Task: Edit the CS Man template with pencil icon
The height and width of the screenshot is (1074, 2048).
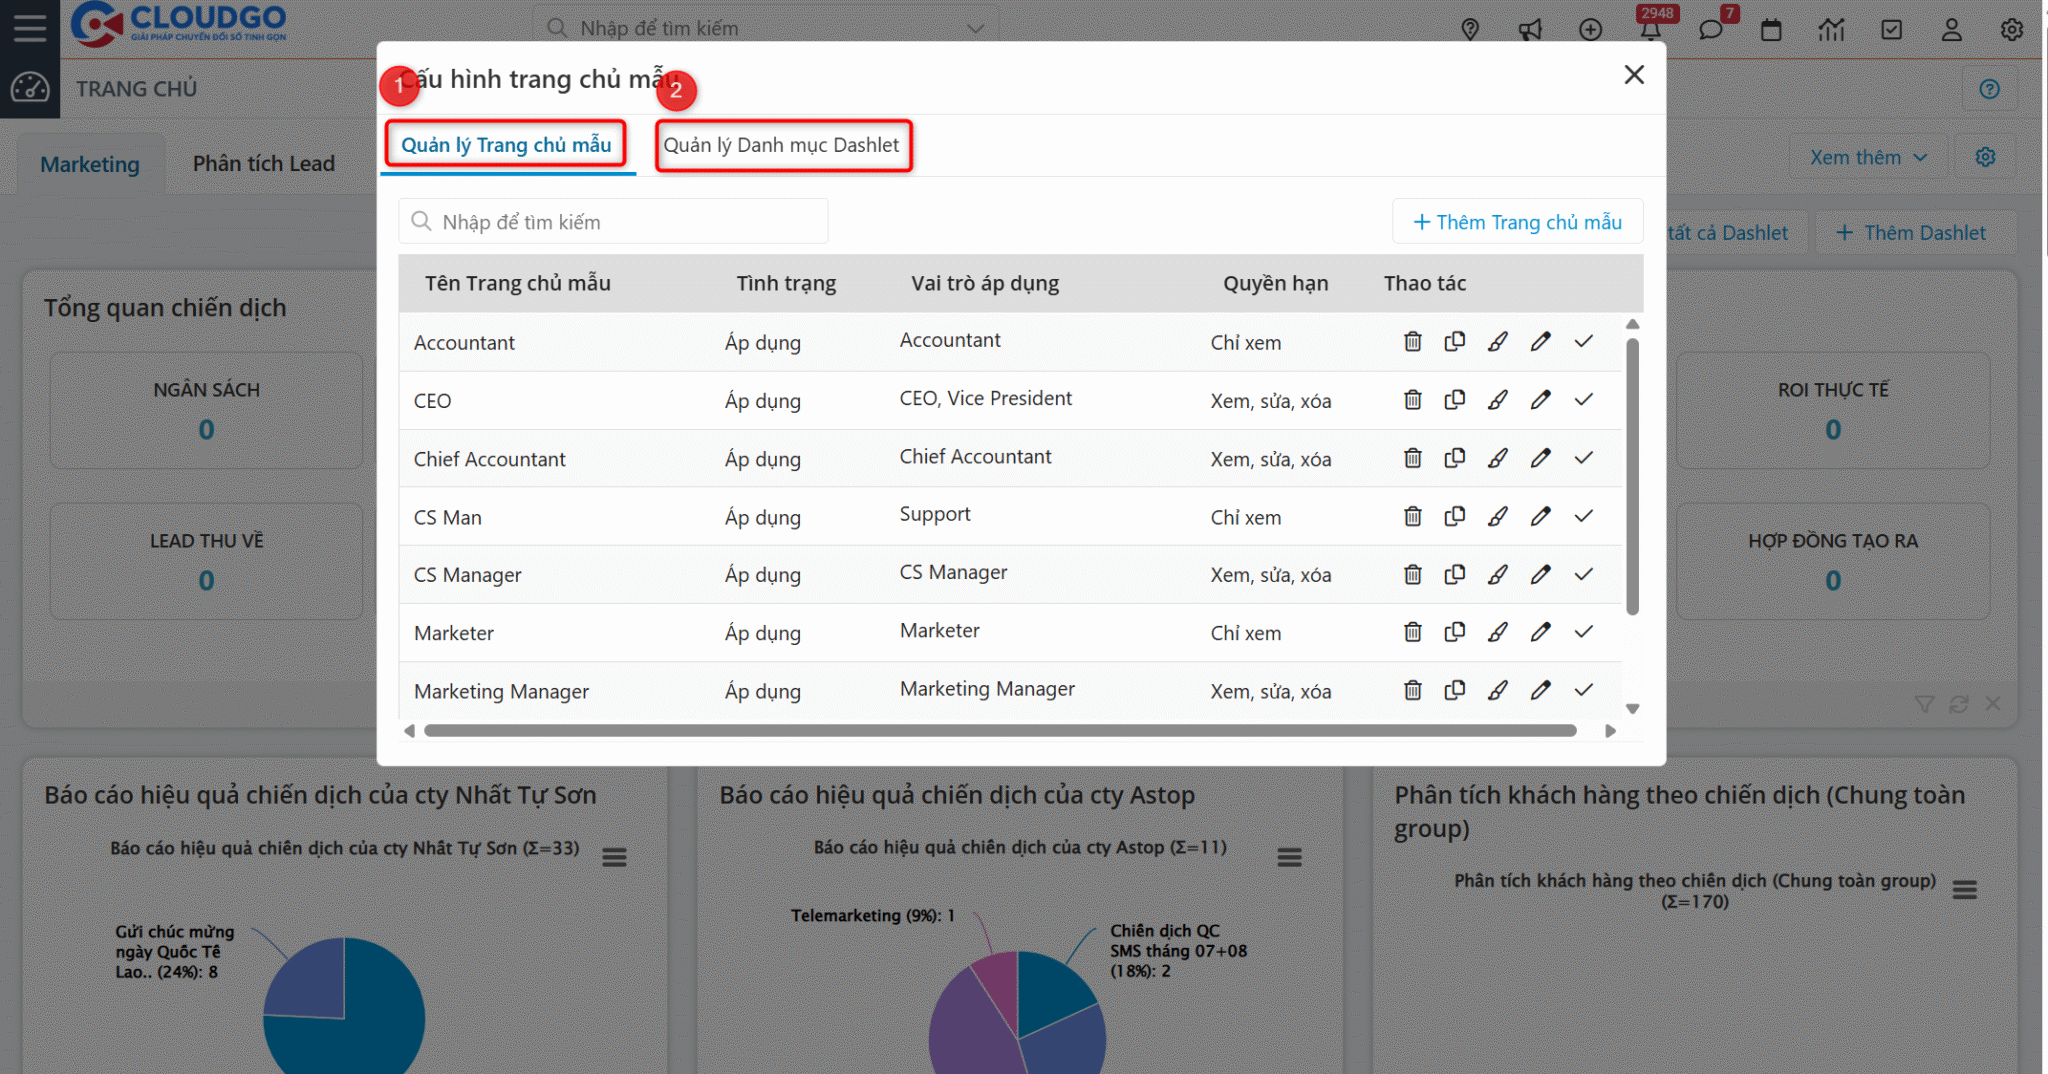Action: point(1540,517)
